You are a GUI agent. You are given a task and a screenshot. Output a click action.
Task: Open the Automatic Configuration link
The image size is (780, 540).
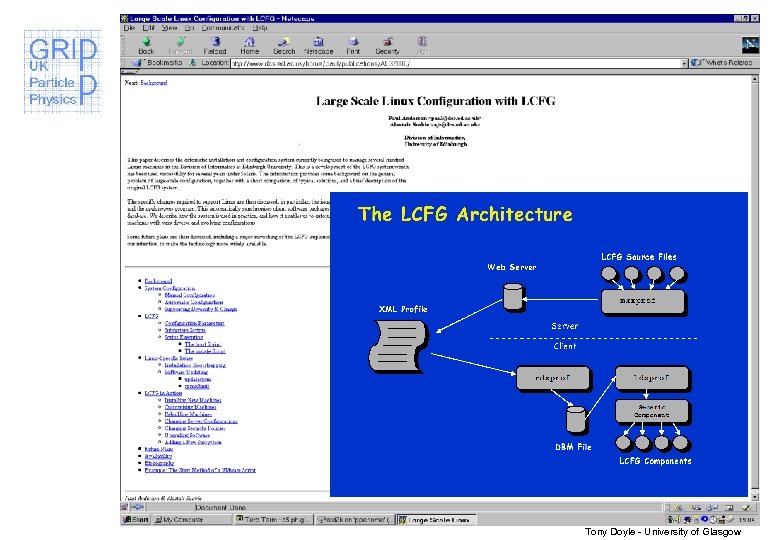coord(194,302)
